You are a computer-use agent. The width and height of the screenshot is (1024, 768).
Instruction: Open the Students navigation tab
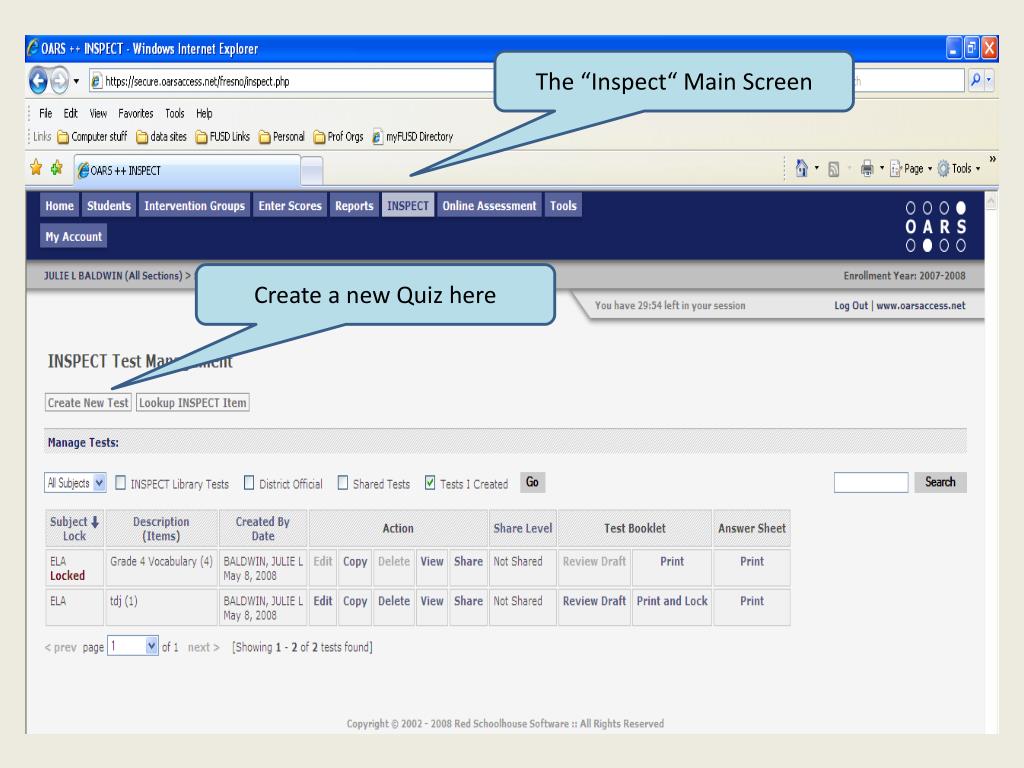click(x=108, y=205)
